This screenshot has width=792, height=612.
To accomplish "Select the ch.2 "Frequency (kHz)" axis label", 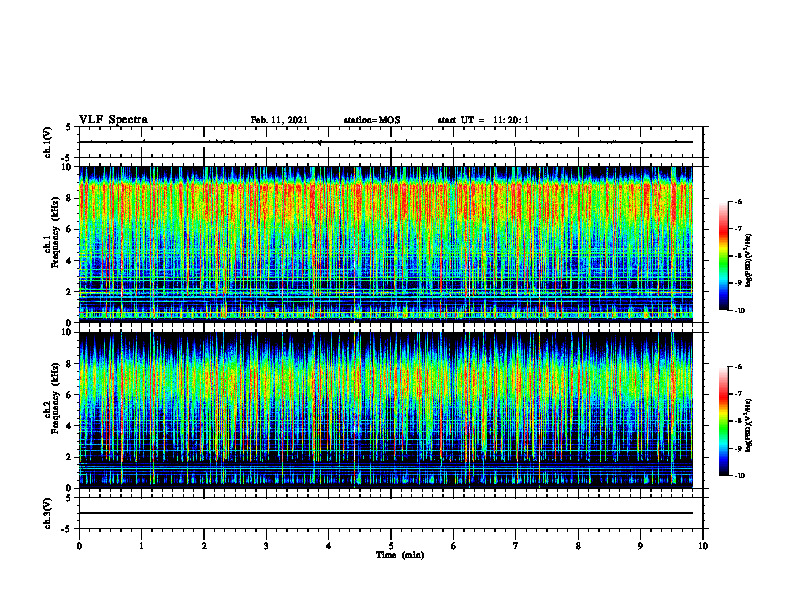I will 55,398.
